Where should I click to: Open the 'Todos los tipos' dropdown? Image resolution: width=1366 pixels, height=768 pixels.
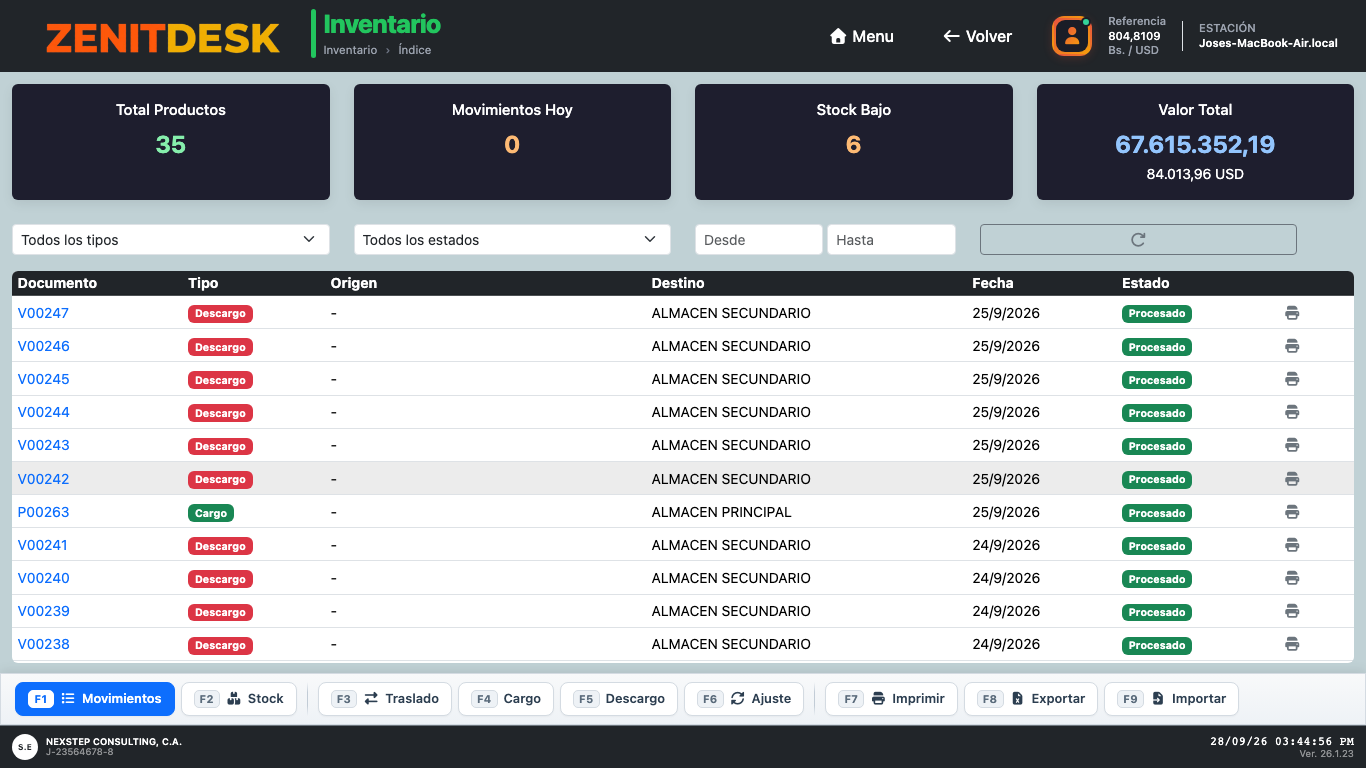[171, 240]
